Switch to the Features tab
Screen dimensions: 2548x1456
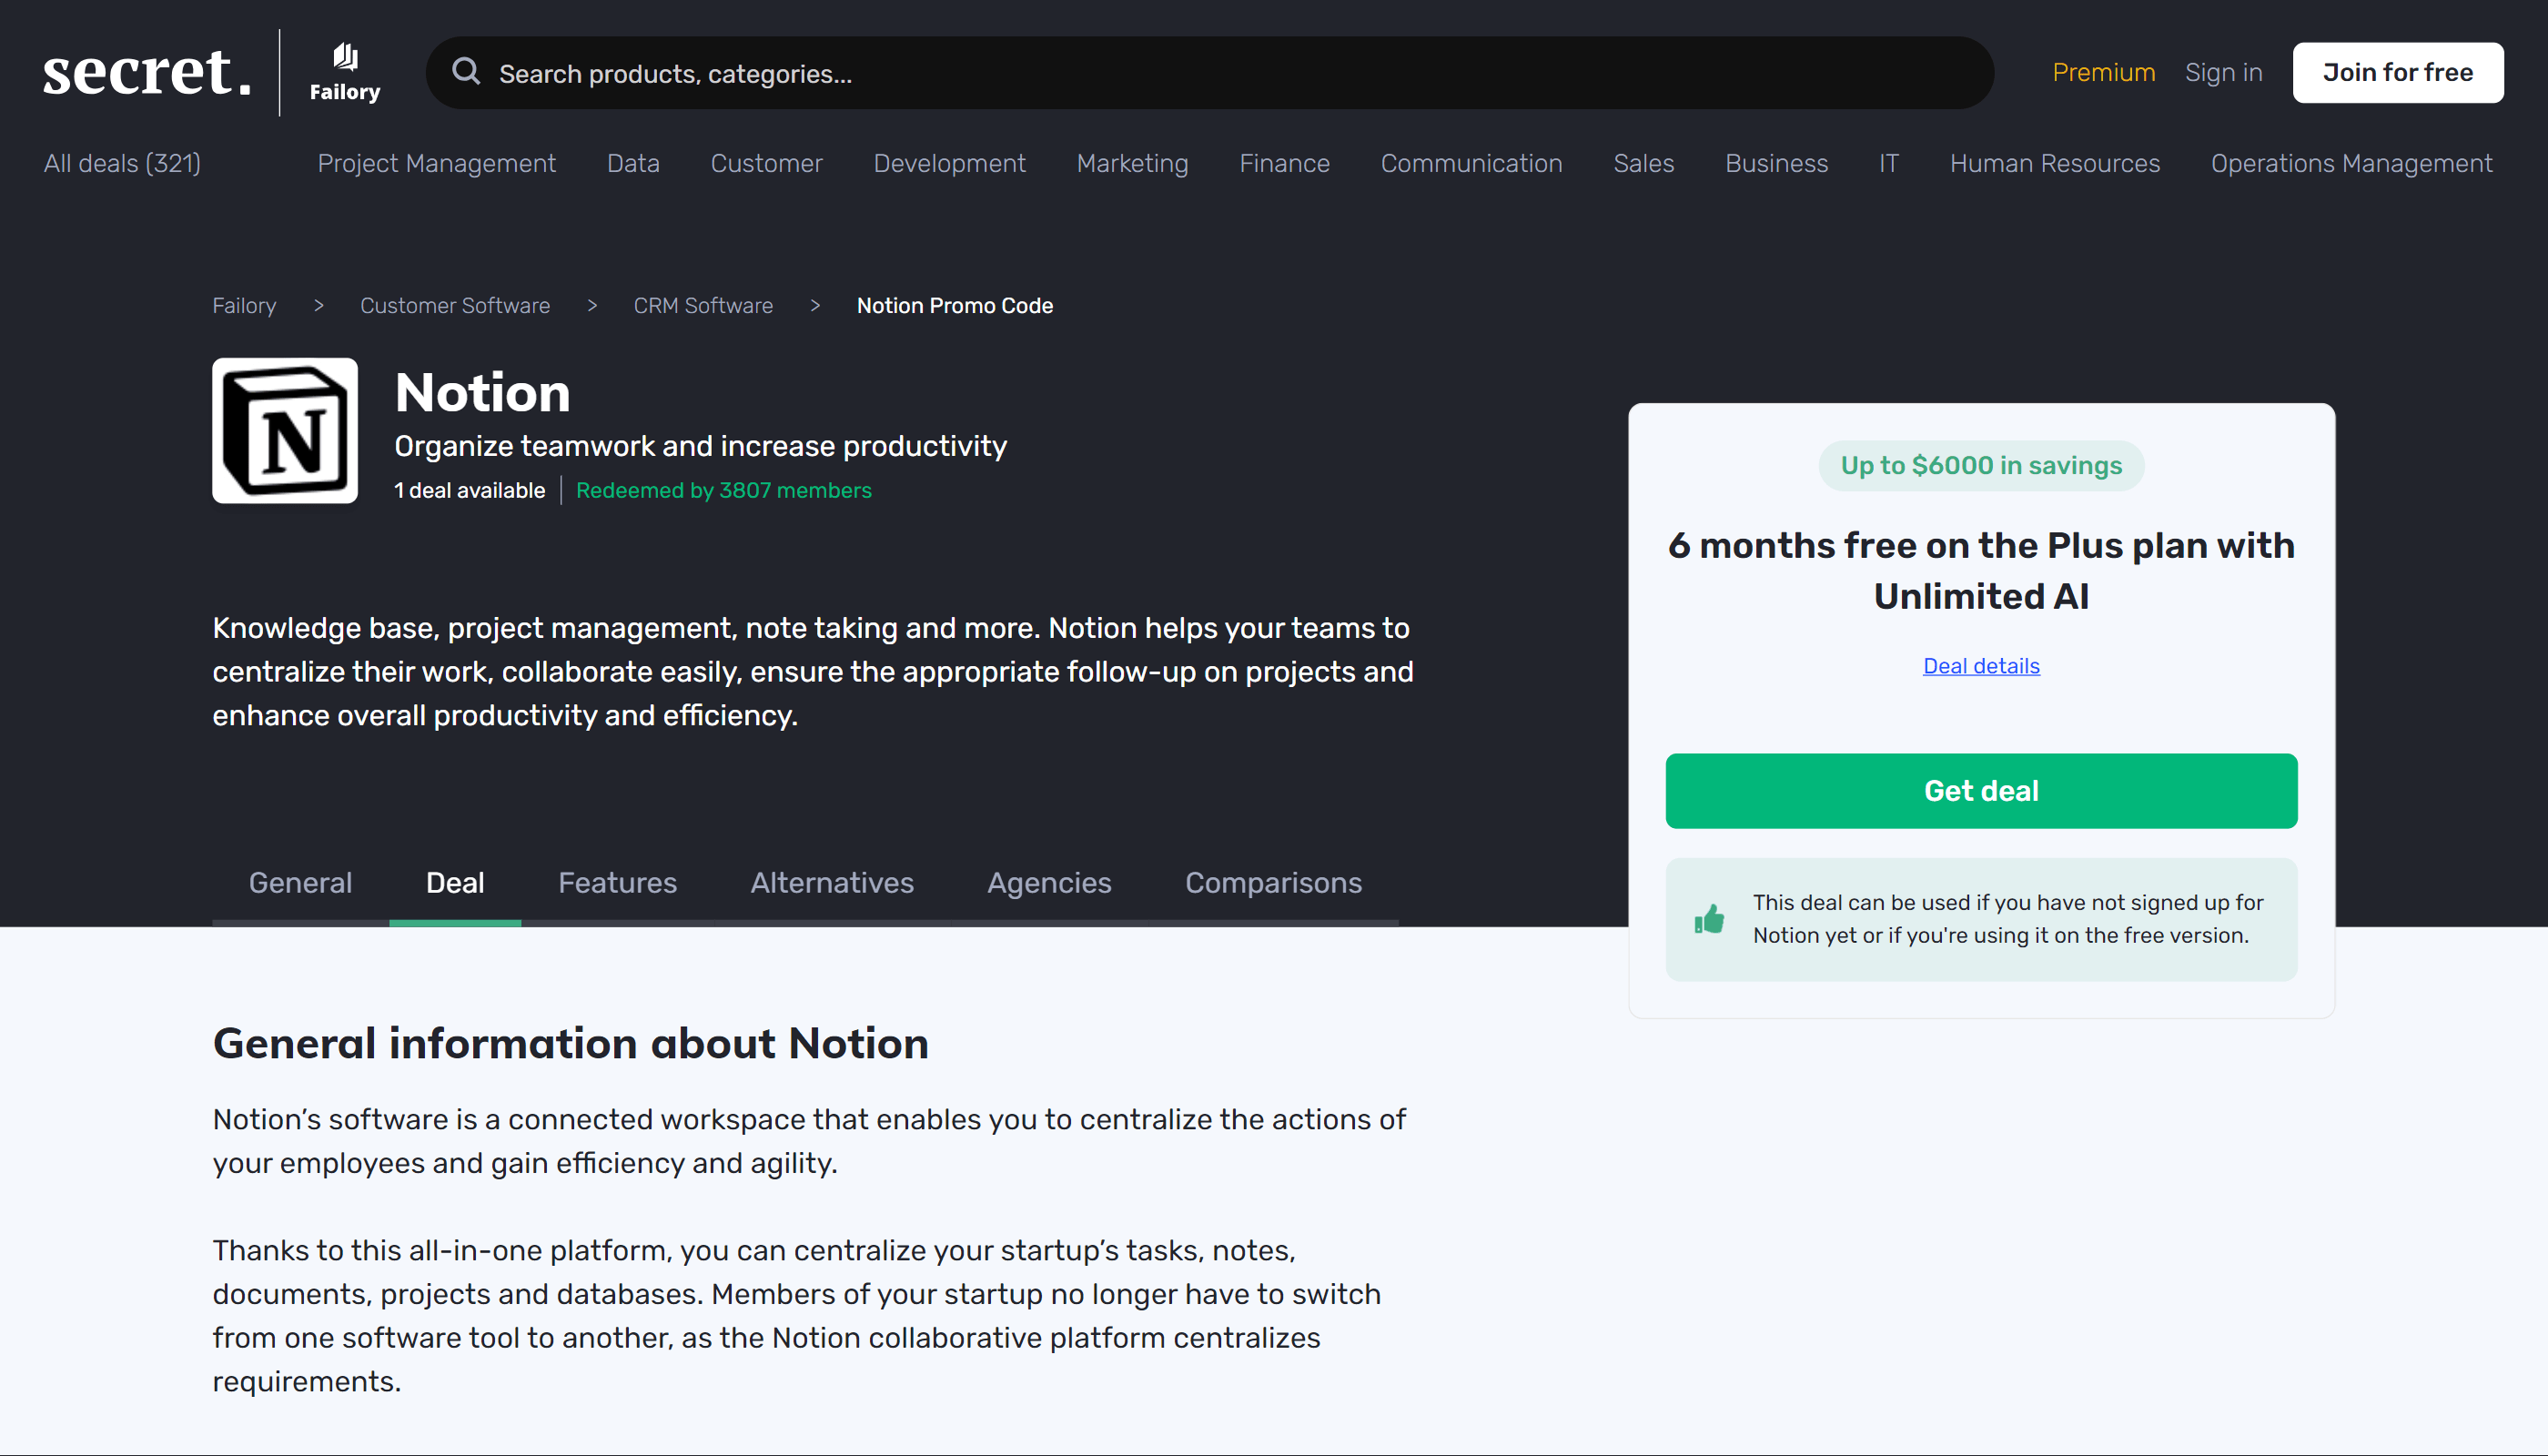617,882
